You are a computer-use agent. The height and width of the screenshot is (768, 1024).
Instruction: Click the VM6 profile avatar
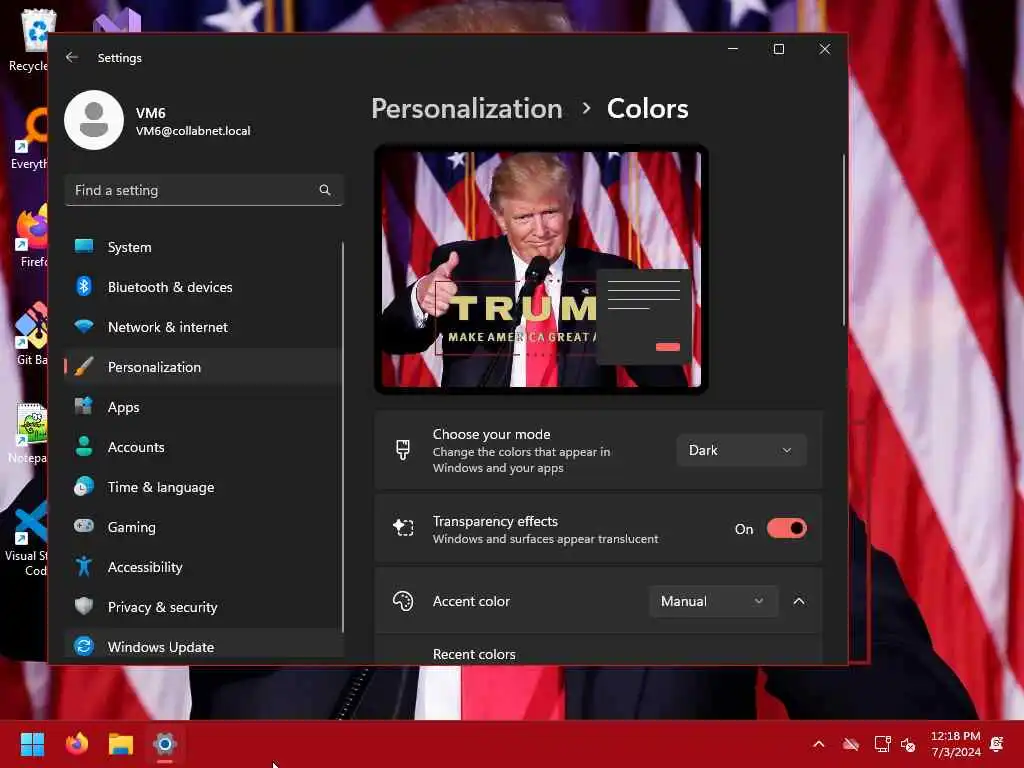point(94,120)
